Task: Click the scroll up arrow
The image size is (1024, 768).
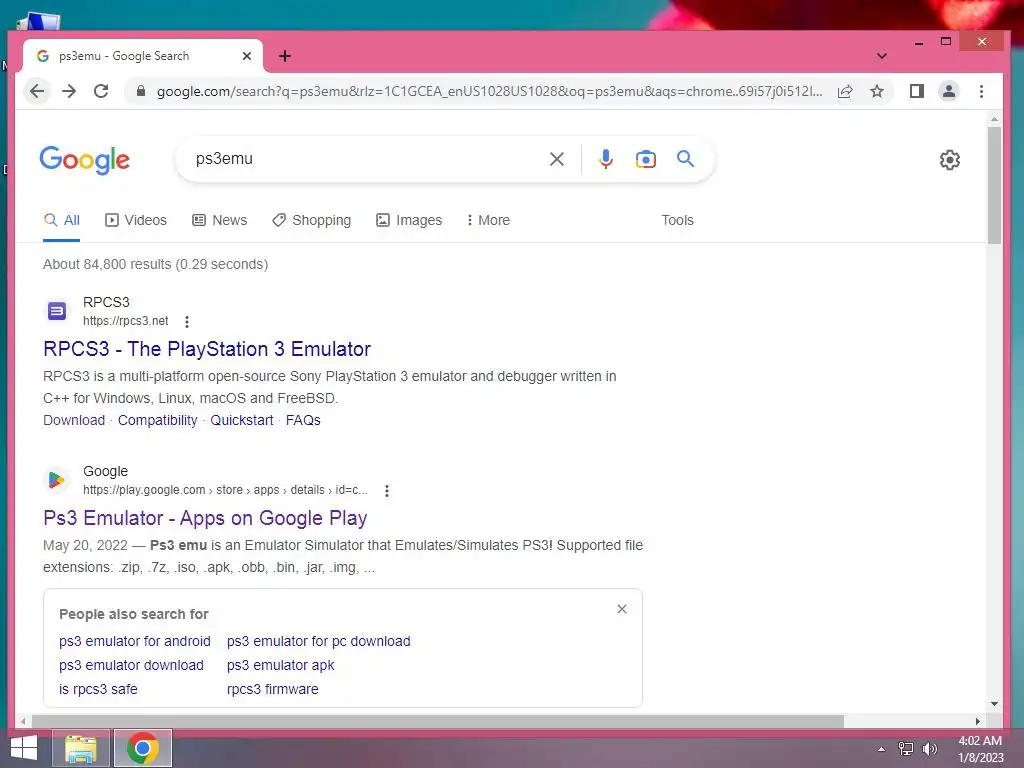Action: pyautogui.click(x=994, y=120)
